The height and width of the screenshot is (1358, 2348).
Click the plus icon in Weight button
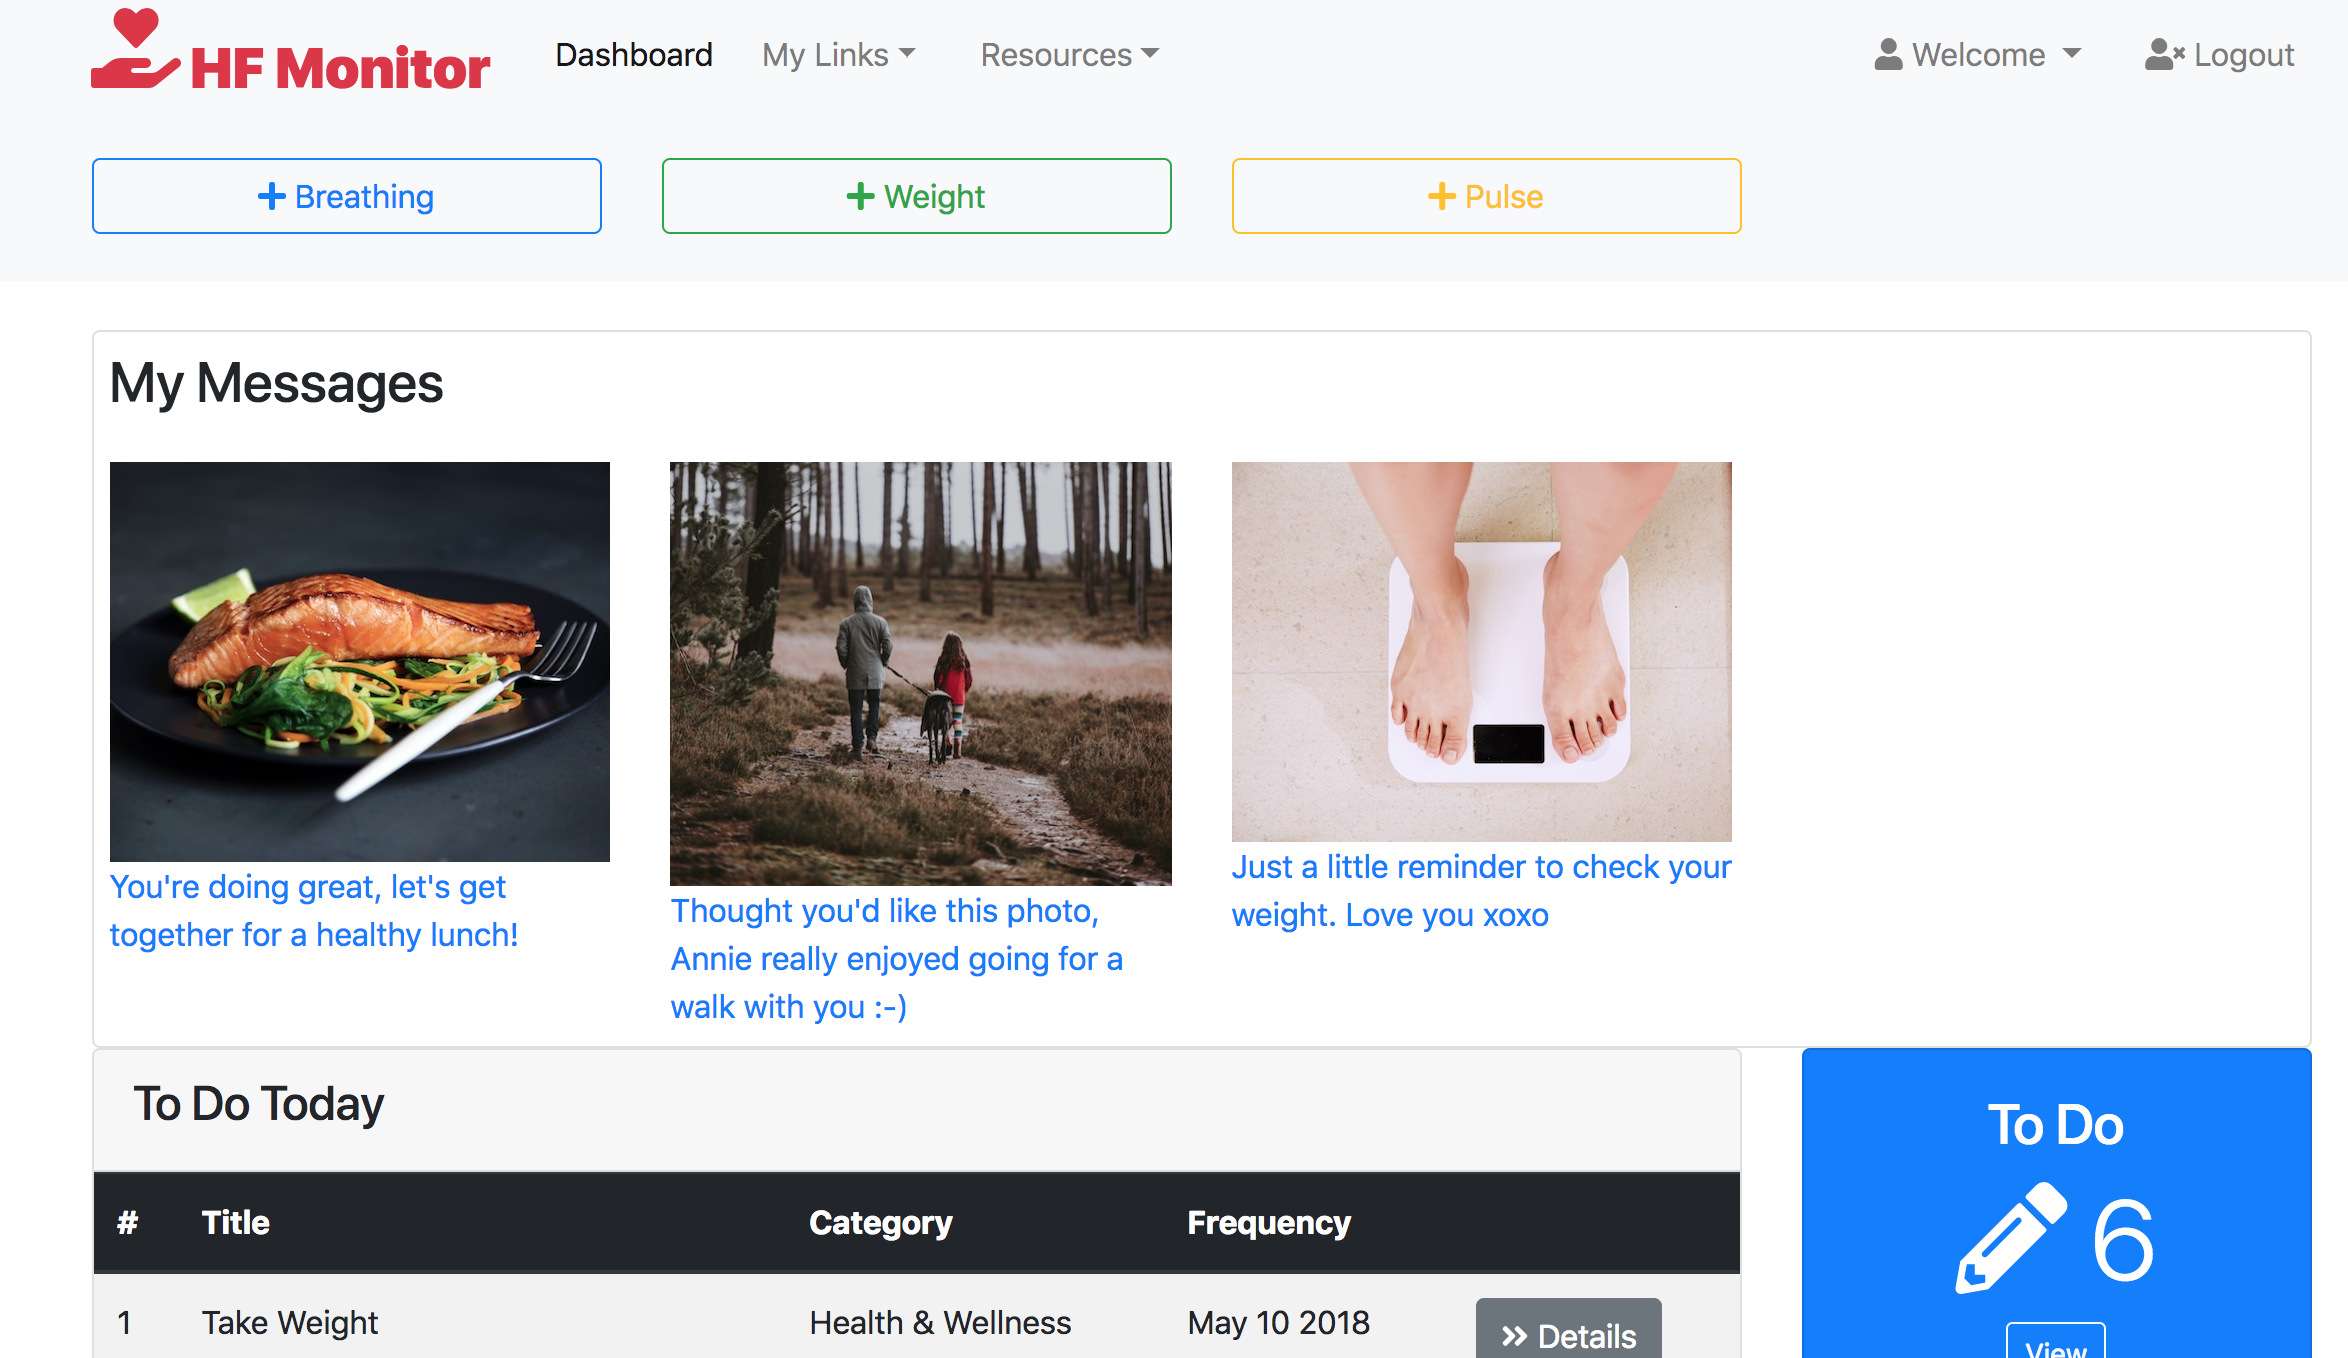pyautogui.click(x=860, y=196)
